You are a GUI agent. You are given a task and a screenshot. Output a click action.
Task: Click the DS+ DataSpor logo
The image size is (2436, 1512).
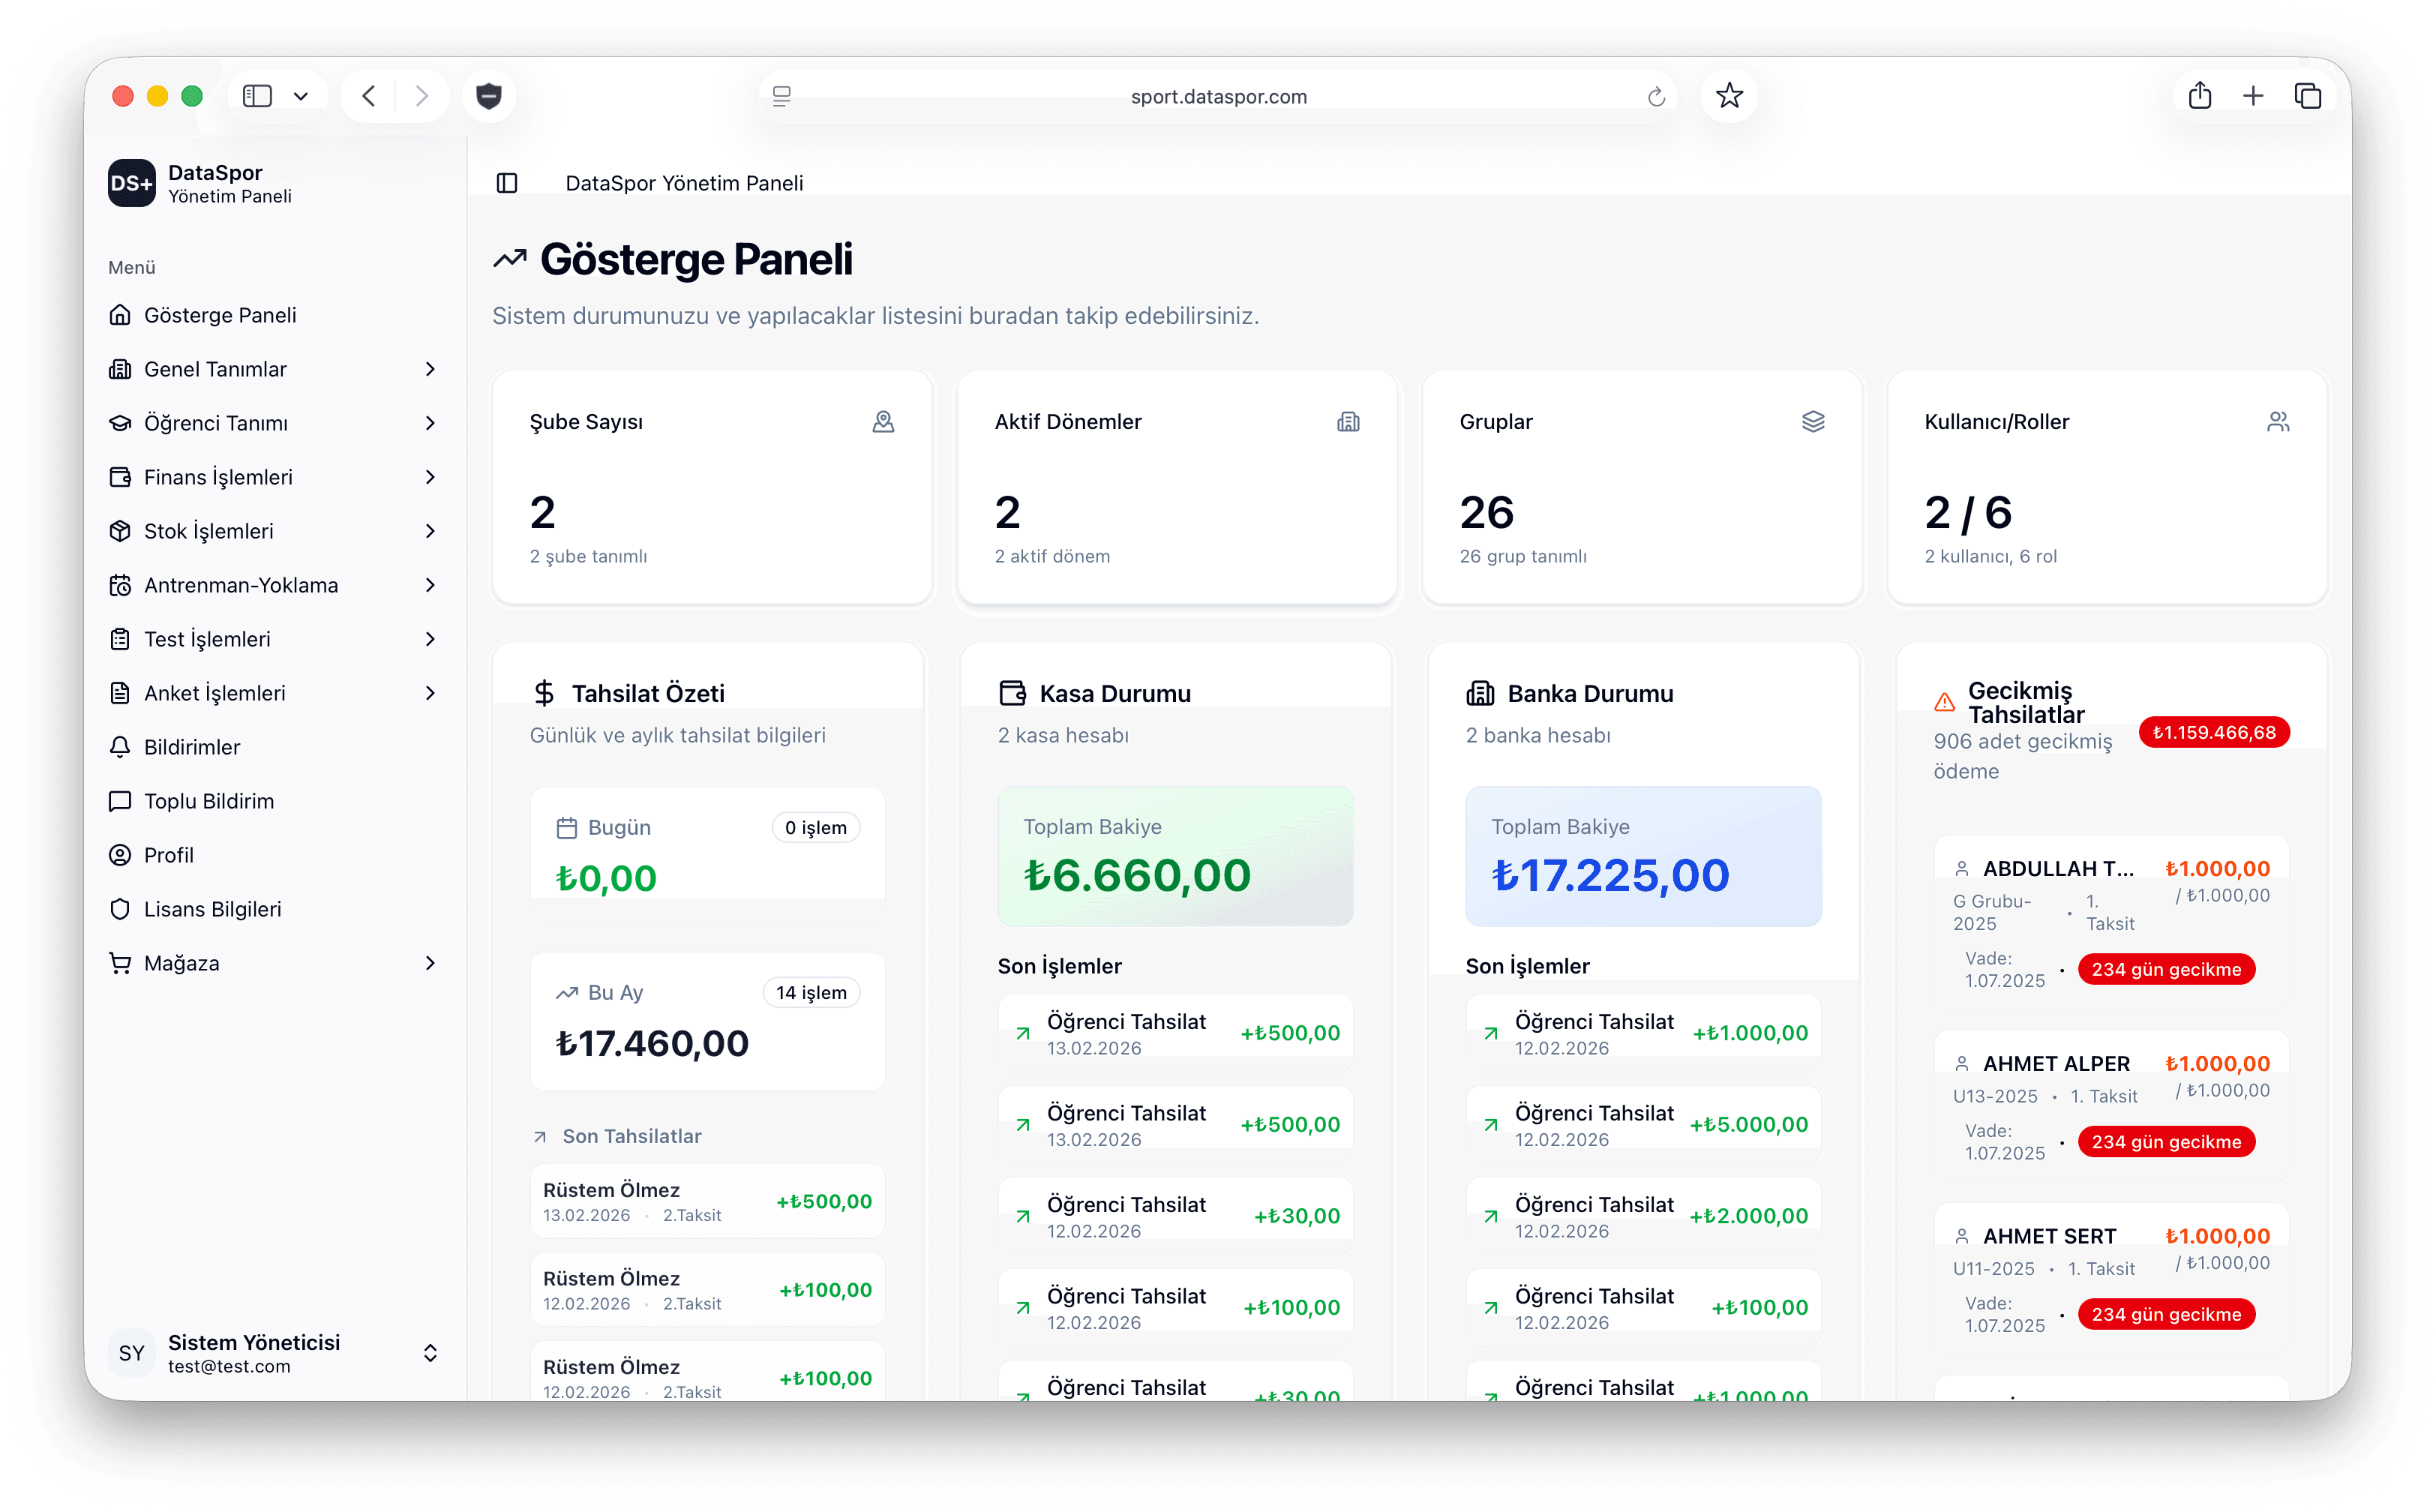[132, 183]
